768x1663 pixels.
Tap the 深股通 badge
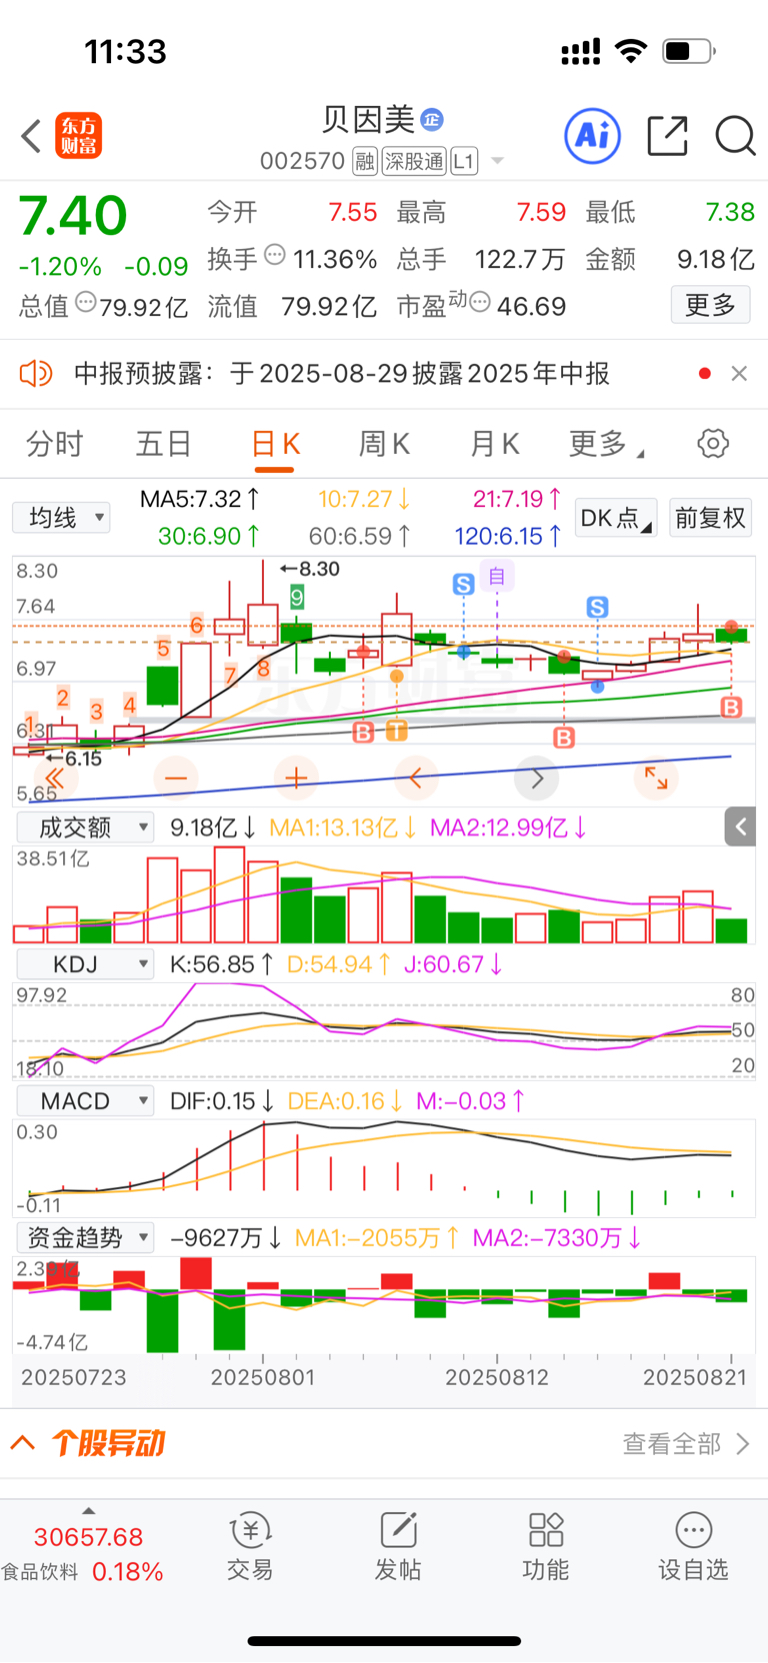coord(415,161)
